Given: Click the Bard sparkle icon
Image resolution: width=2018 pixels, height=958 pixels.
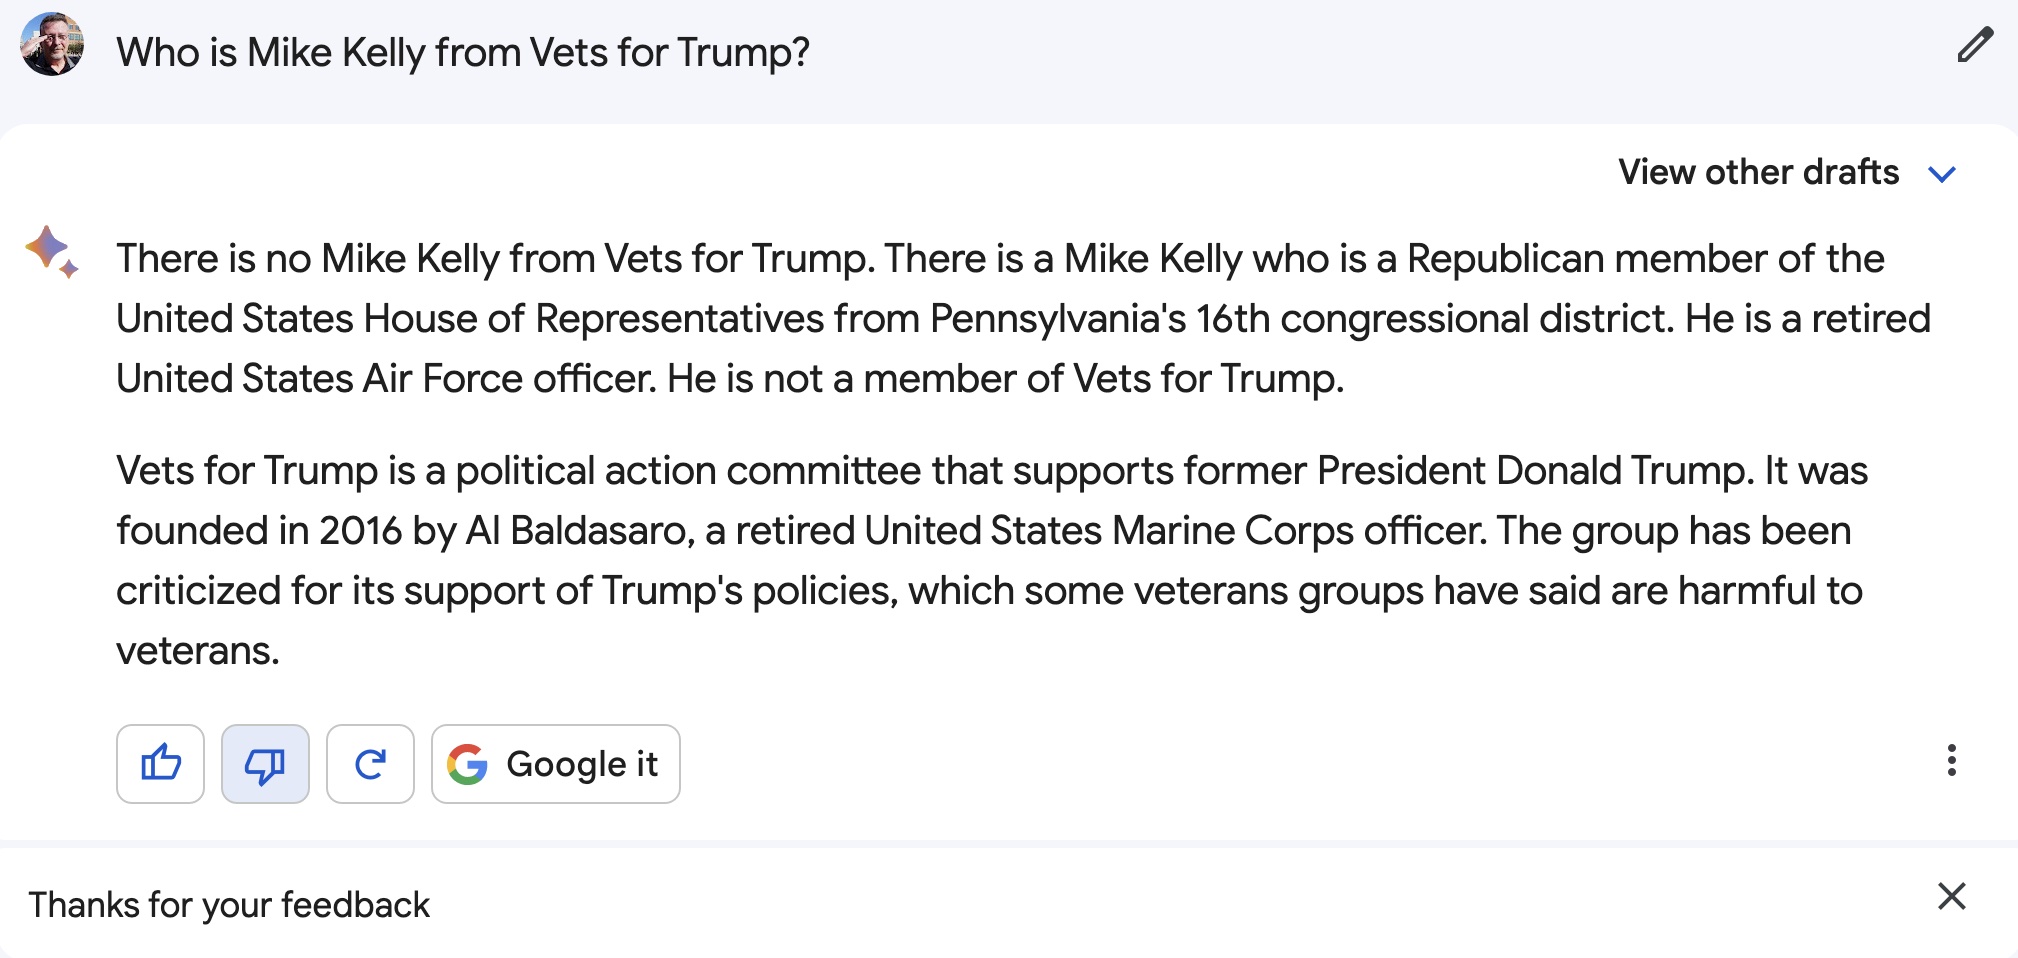Looking at the screenshot, I should pos(52,252).
